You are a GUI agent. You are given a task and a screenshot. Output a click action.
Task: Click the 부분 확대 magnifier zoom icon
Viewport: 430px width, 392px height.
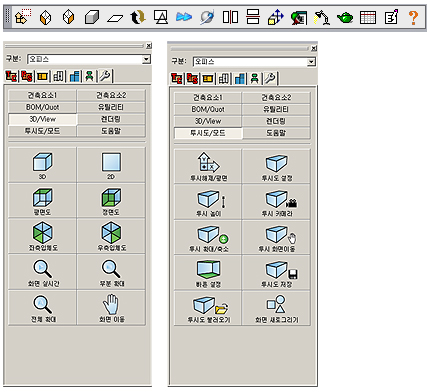click(x=111, y=272)
